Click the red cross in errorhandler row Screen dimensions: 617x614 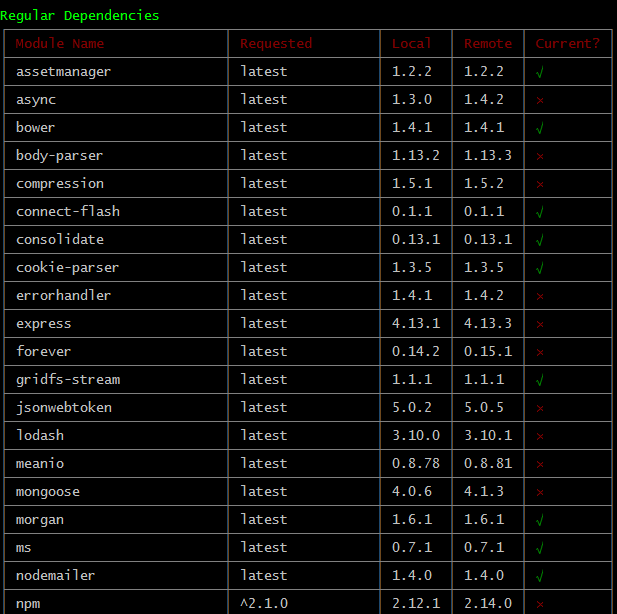tap(540, 296)
